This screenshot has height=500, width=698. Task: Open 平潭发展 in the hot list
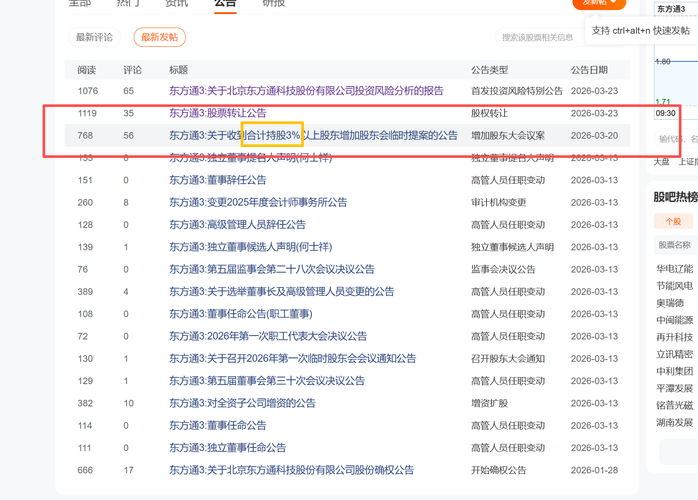674,388
